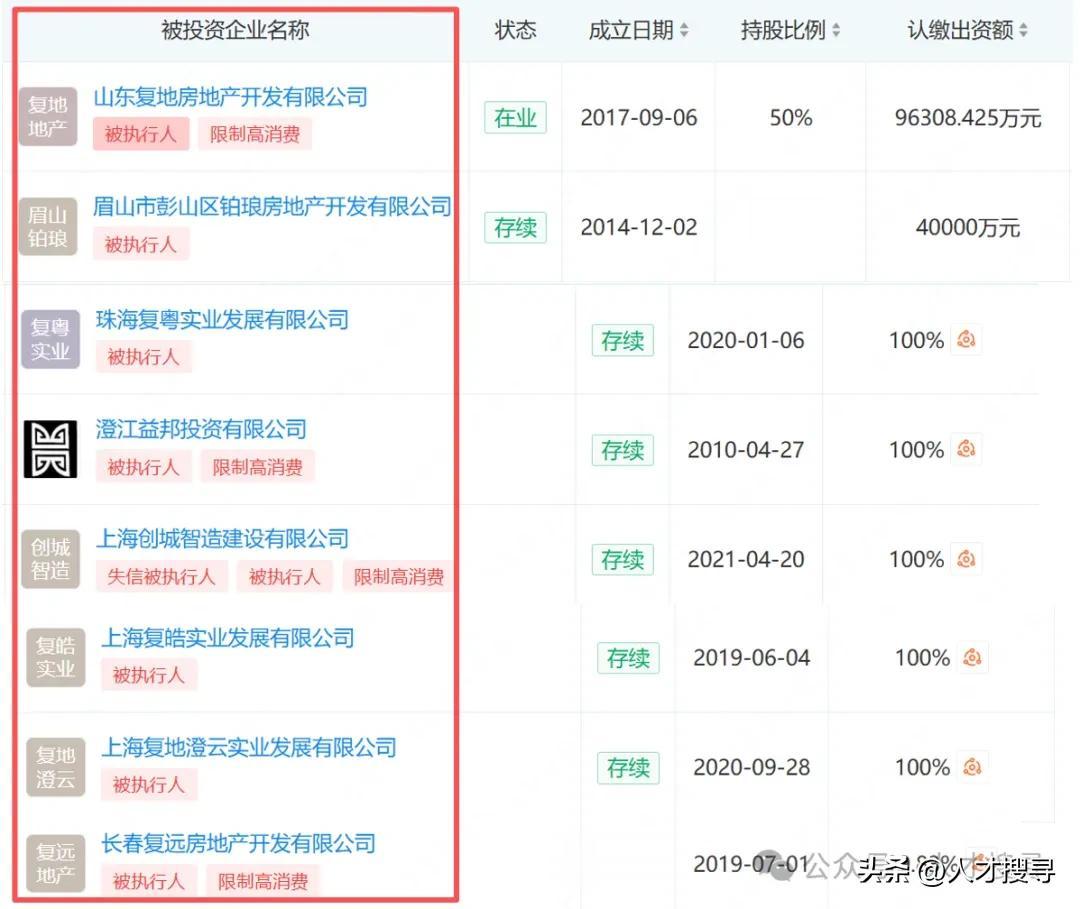Click 限制高消费 tag under 上海创城智造
Image resolution: width=1080 pixels, height=909 pixels.
tap(398, 576)
